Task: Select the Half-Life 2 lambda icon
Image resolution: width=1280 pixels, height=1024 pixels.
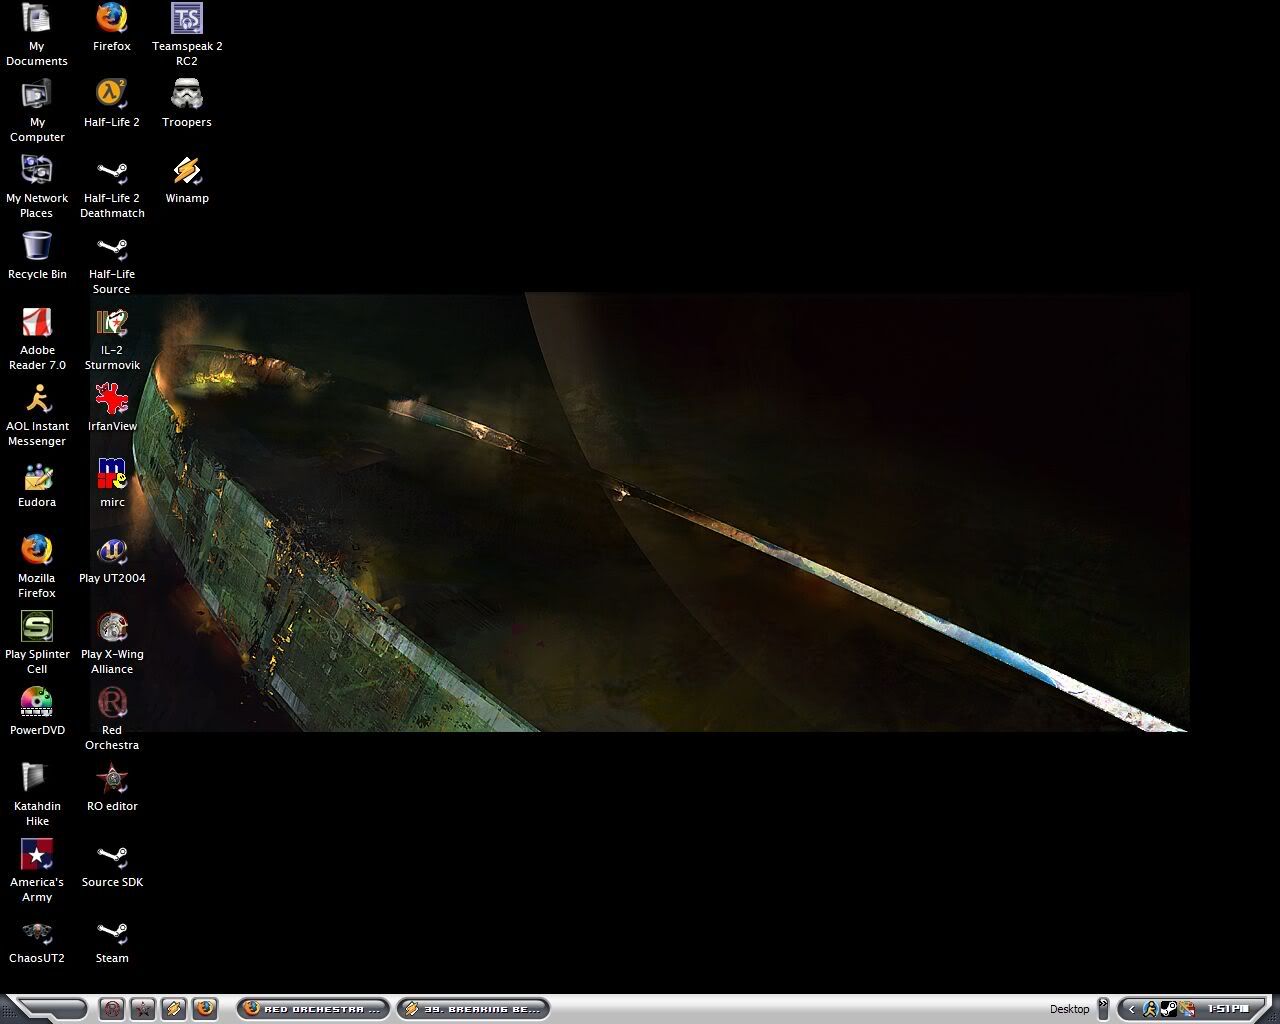Action: [112, 104]
